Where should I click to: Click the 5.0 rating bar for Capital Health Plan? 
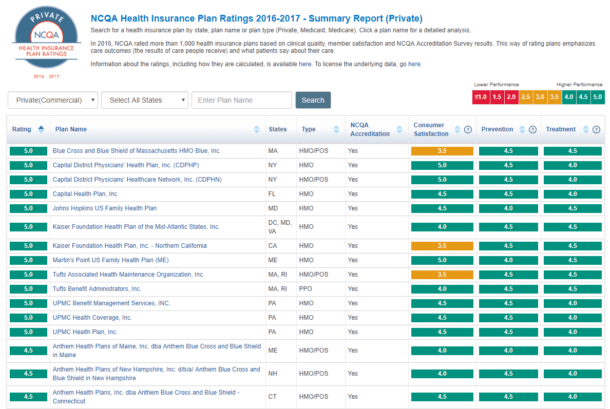click(28, 194)
